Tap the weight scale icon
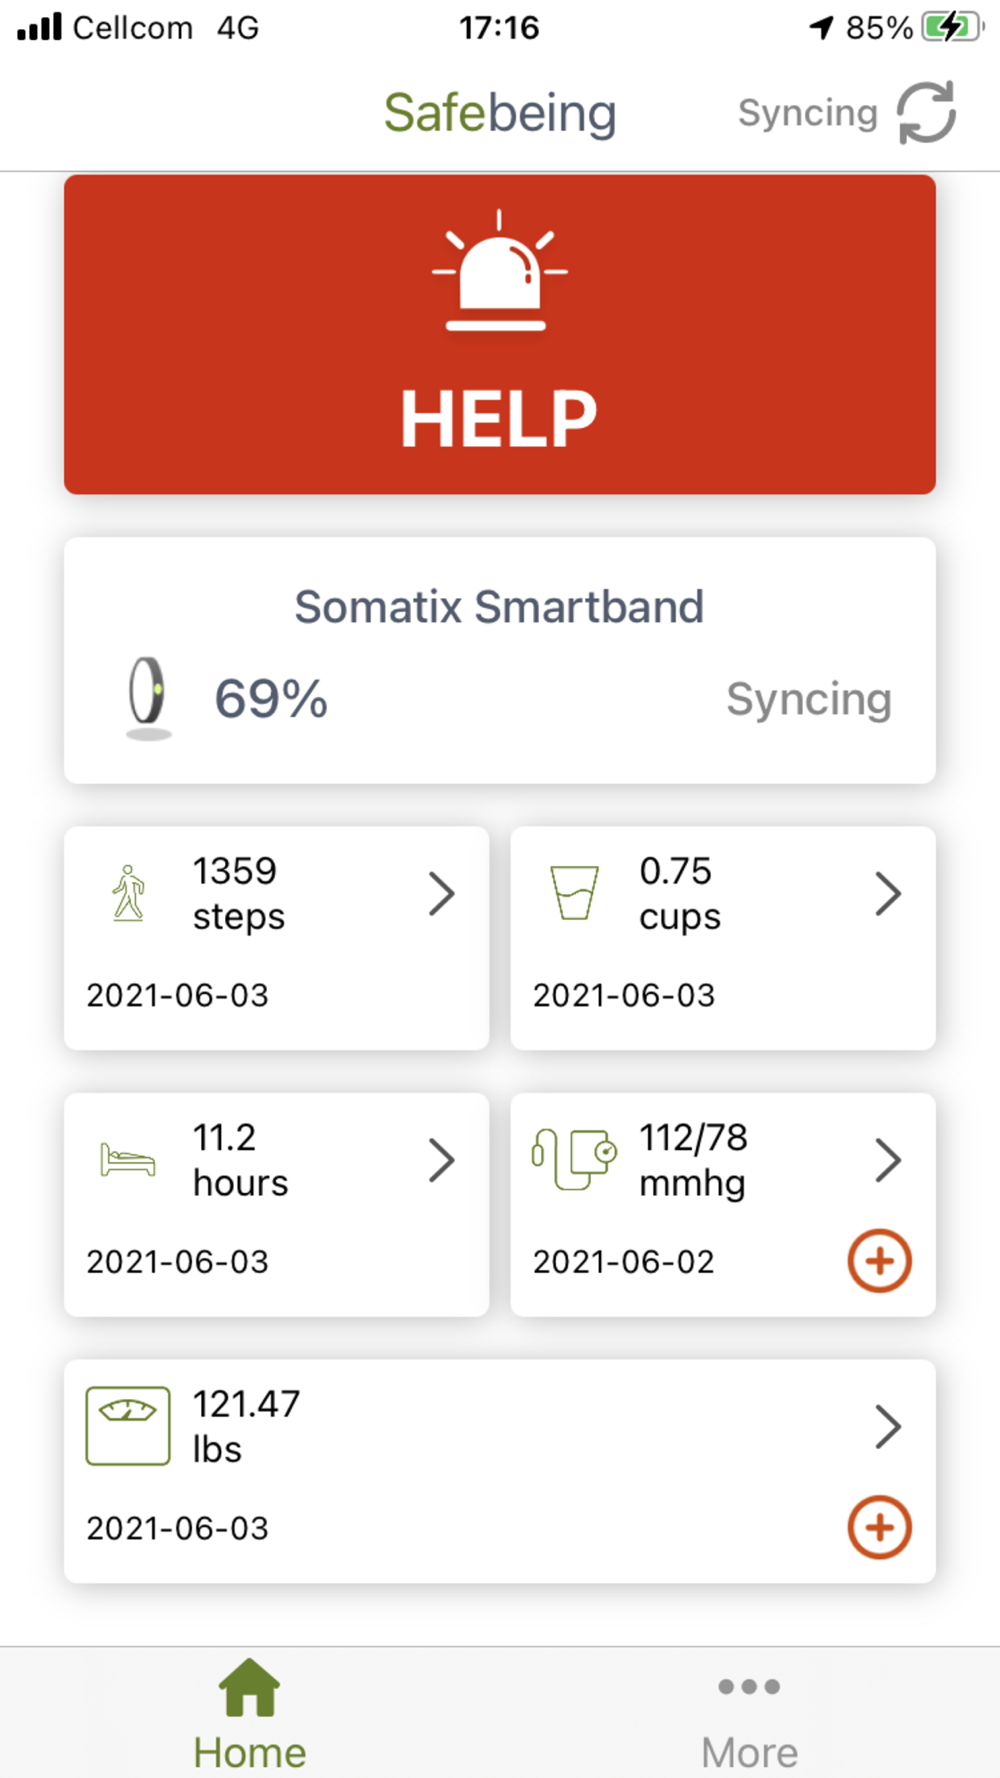1000x1778 pixels. tap(128, 1426)
